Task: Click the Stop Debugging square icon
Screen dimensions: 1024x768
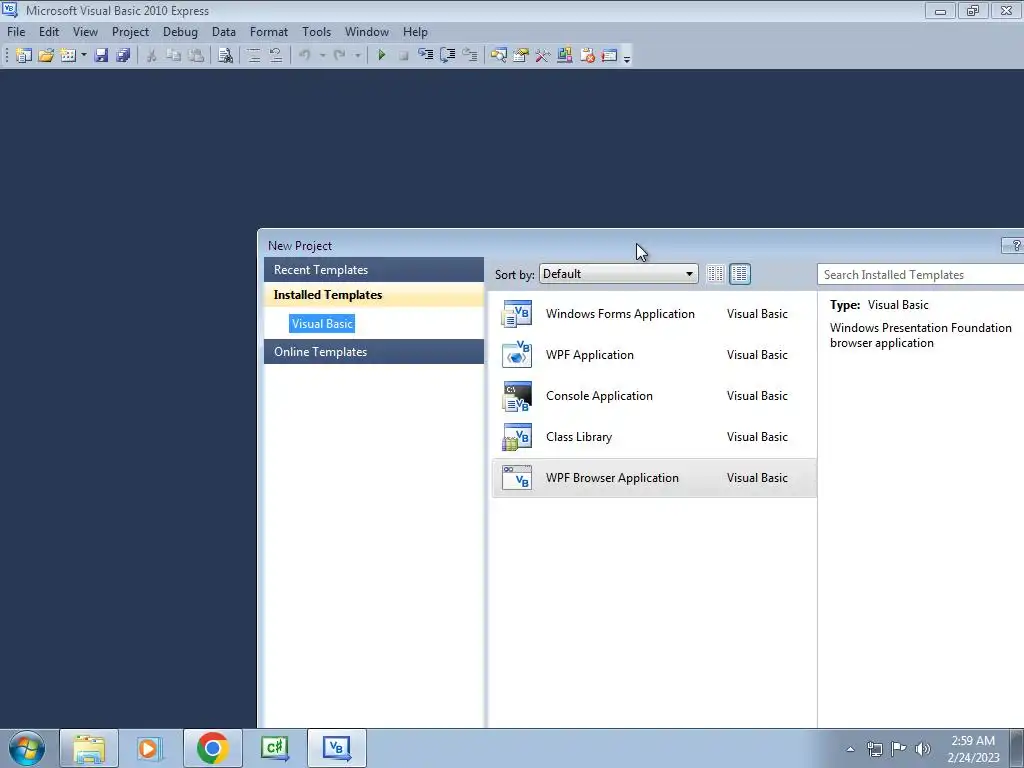Action: [x=404, y=56]
